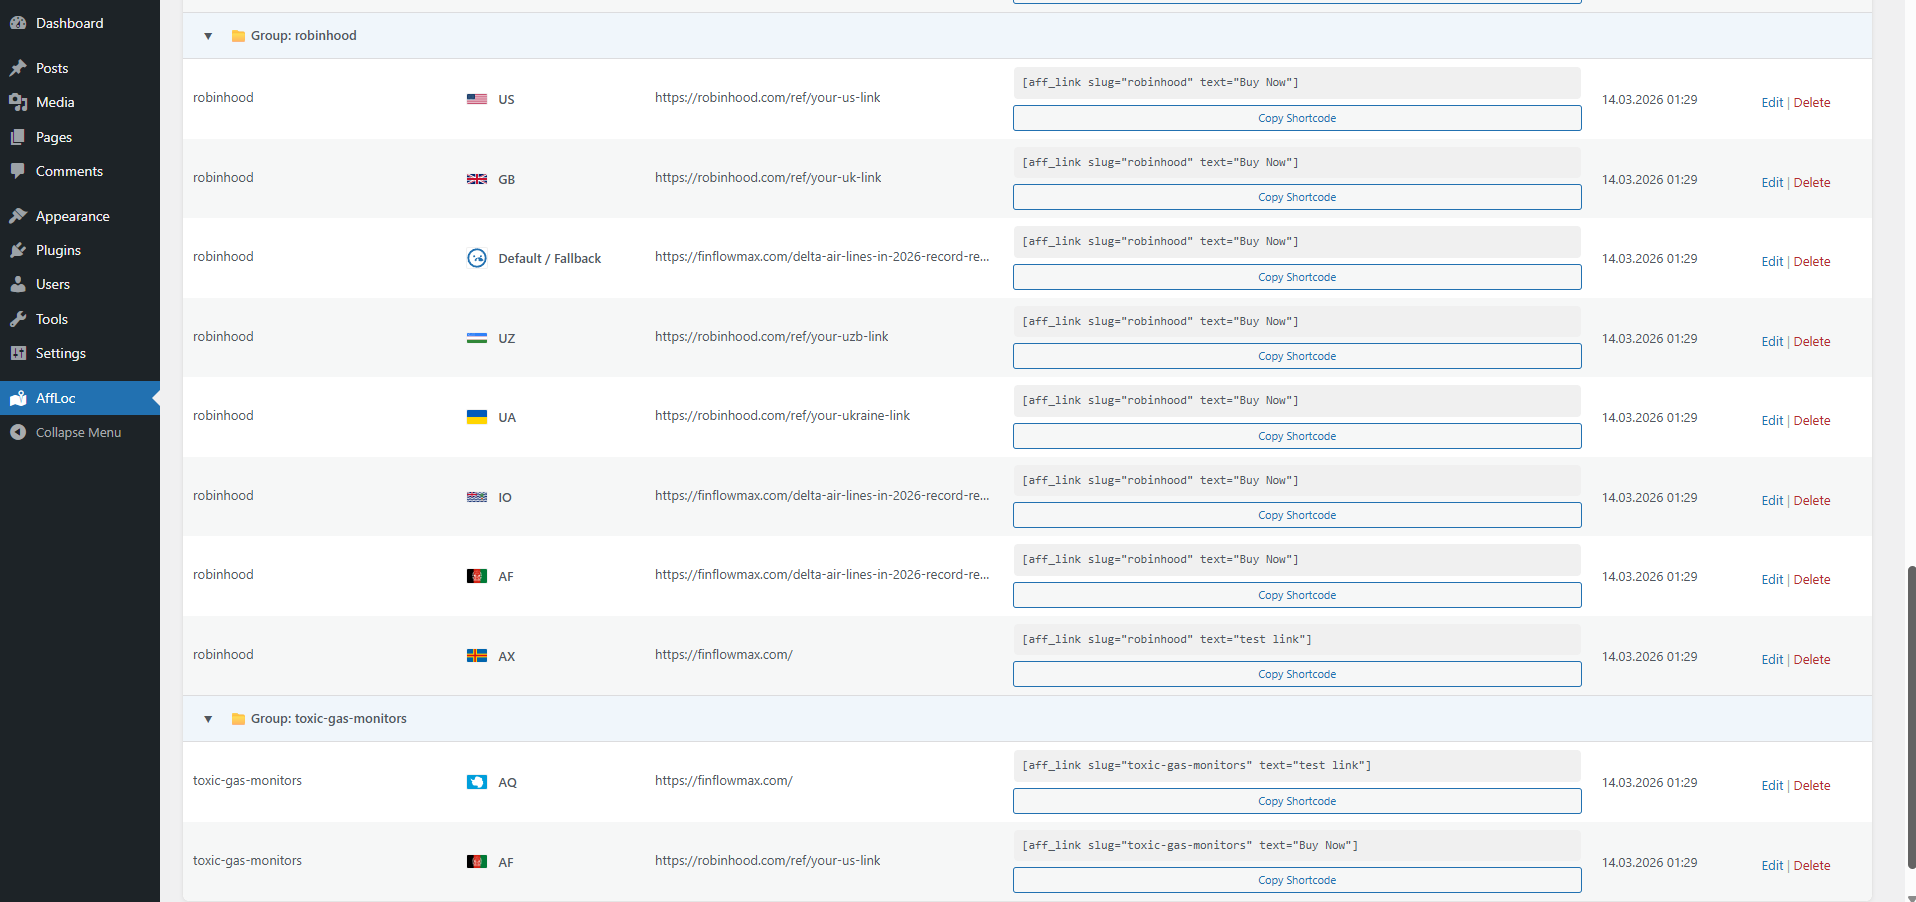Click the Appearance paintbrush icon
The width and height of the screenshot is (1916, 902).
[18, 216]
